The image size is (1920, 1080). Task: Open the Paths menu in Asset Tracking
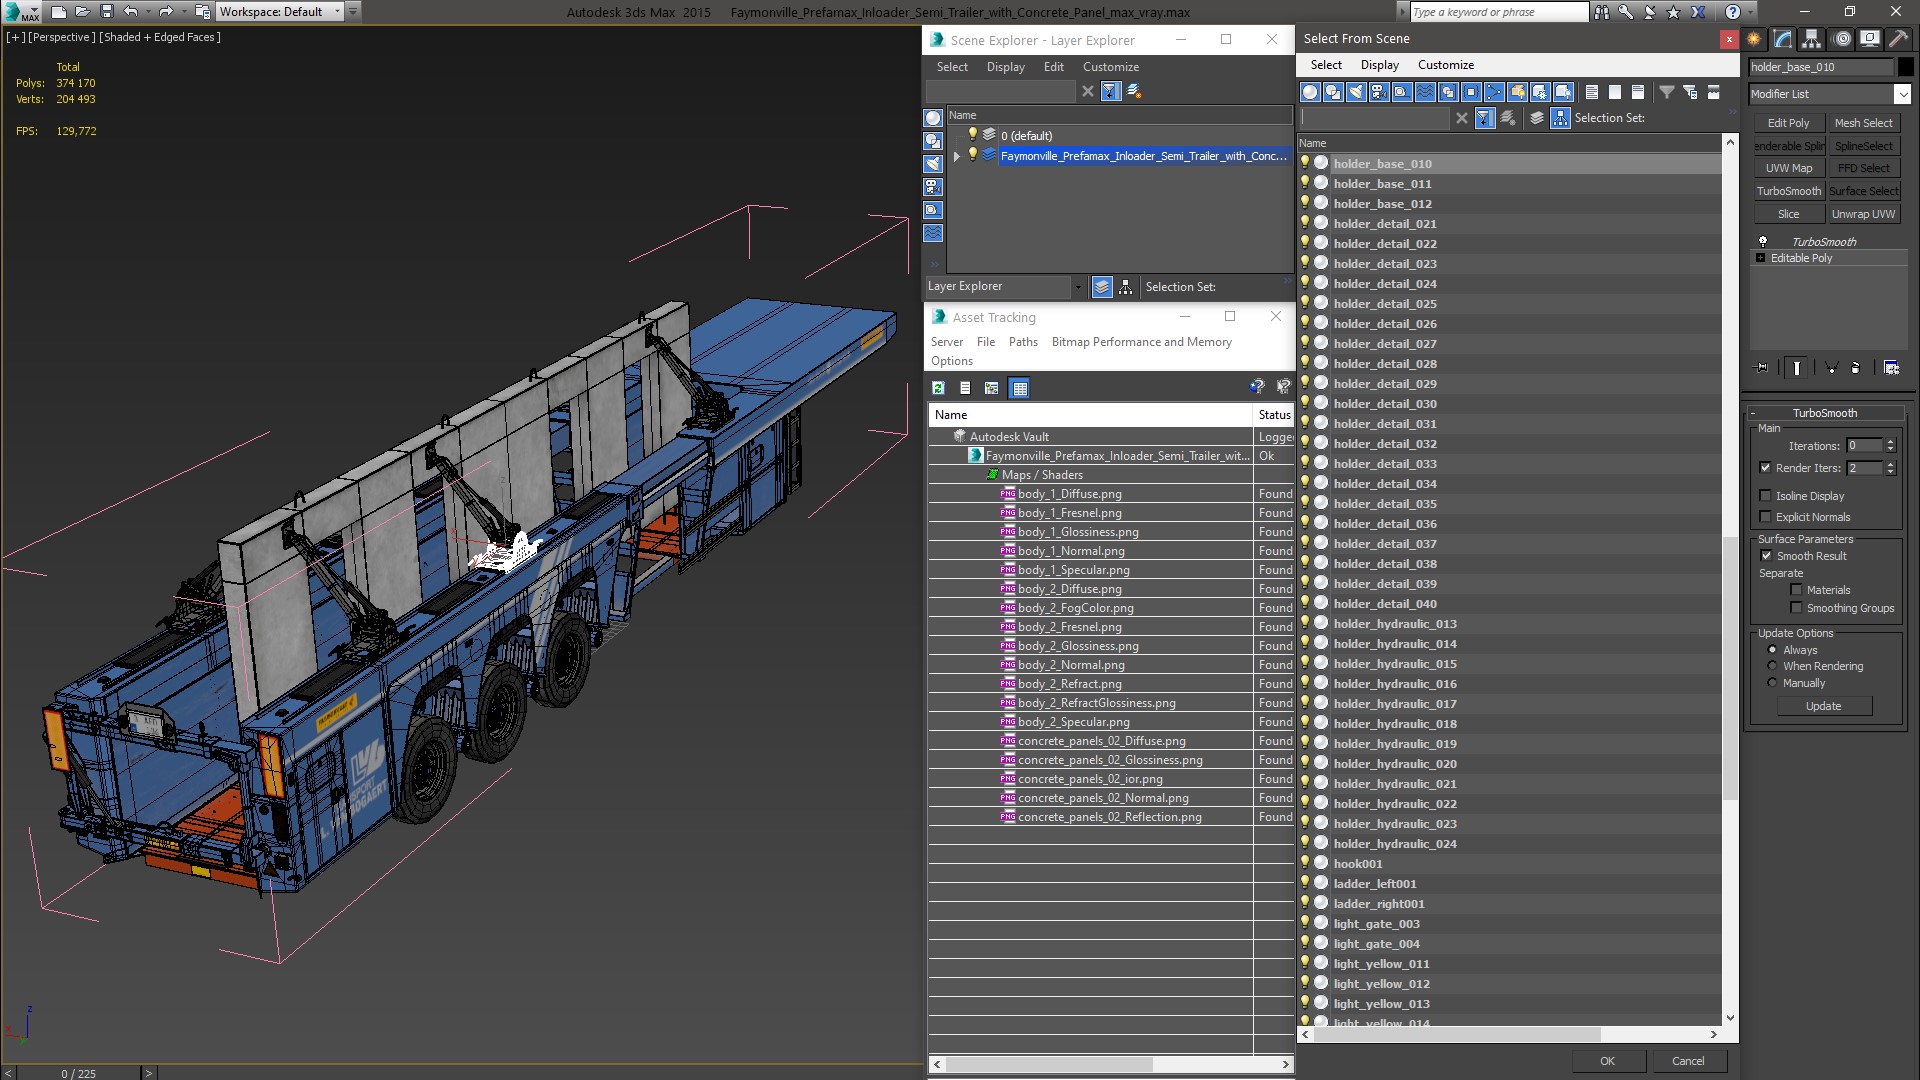pos(1022,342)
